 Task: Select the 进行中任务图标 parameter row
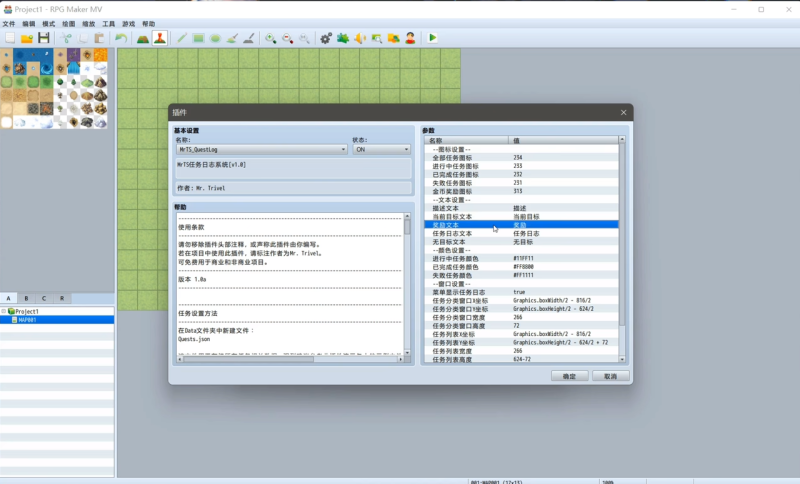pyautogui.click(x=521, y=166)
